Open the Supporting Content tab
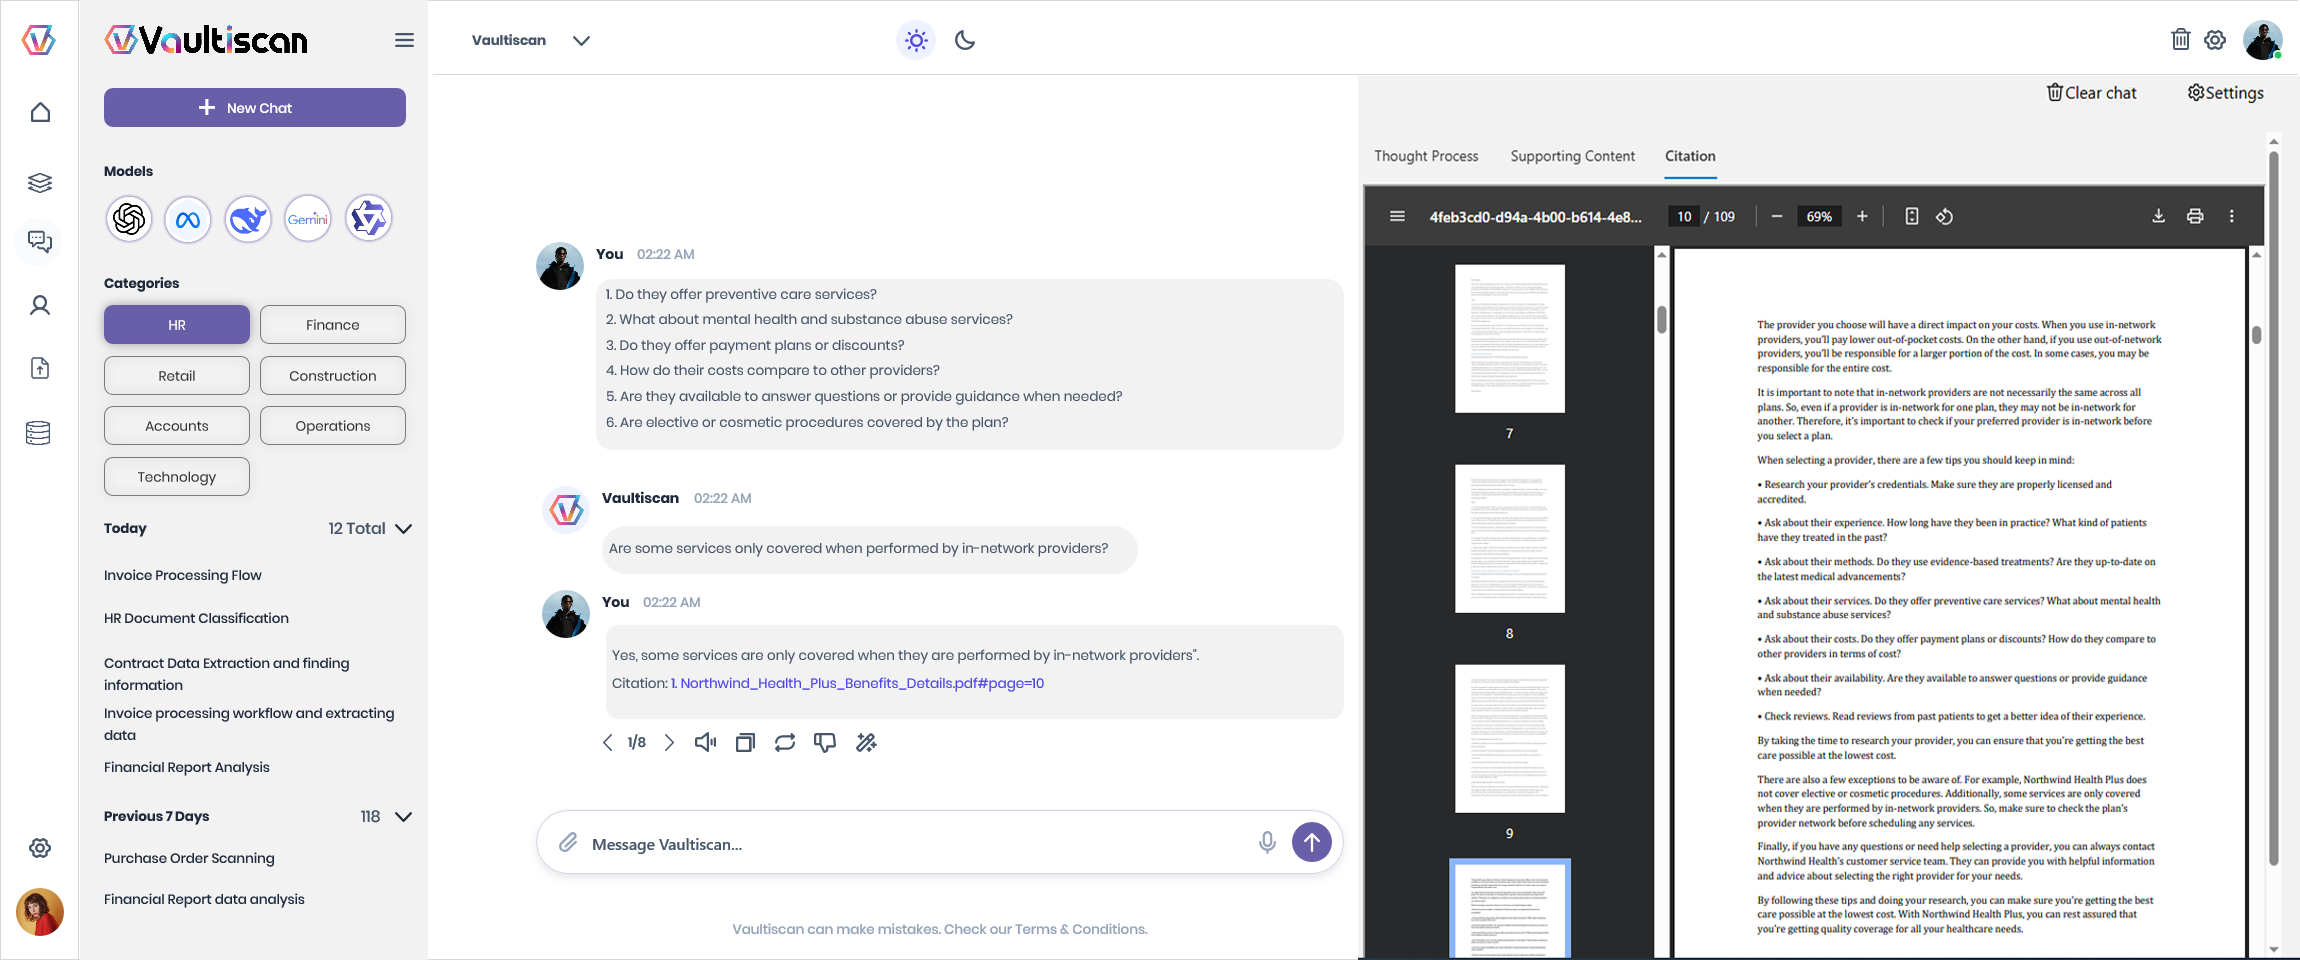The image size is (2300, 960). coord(1572,156)
